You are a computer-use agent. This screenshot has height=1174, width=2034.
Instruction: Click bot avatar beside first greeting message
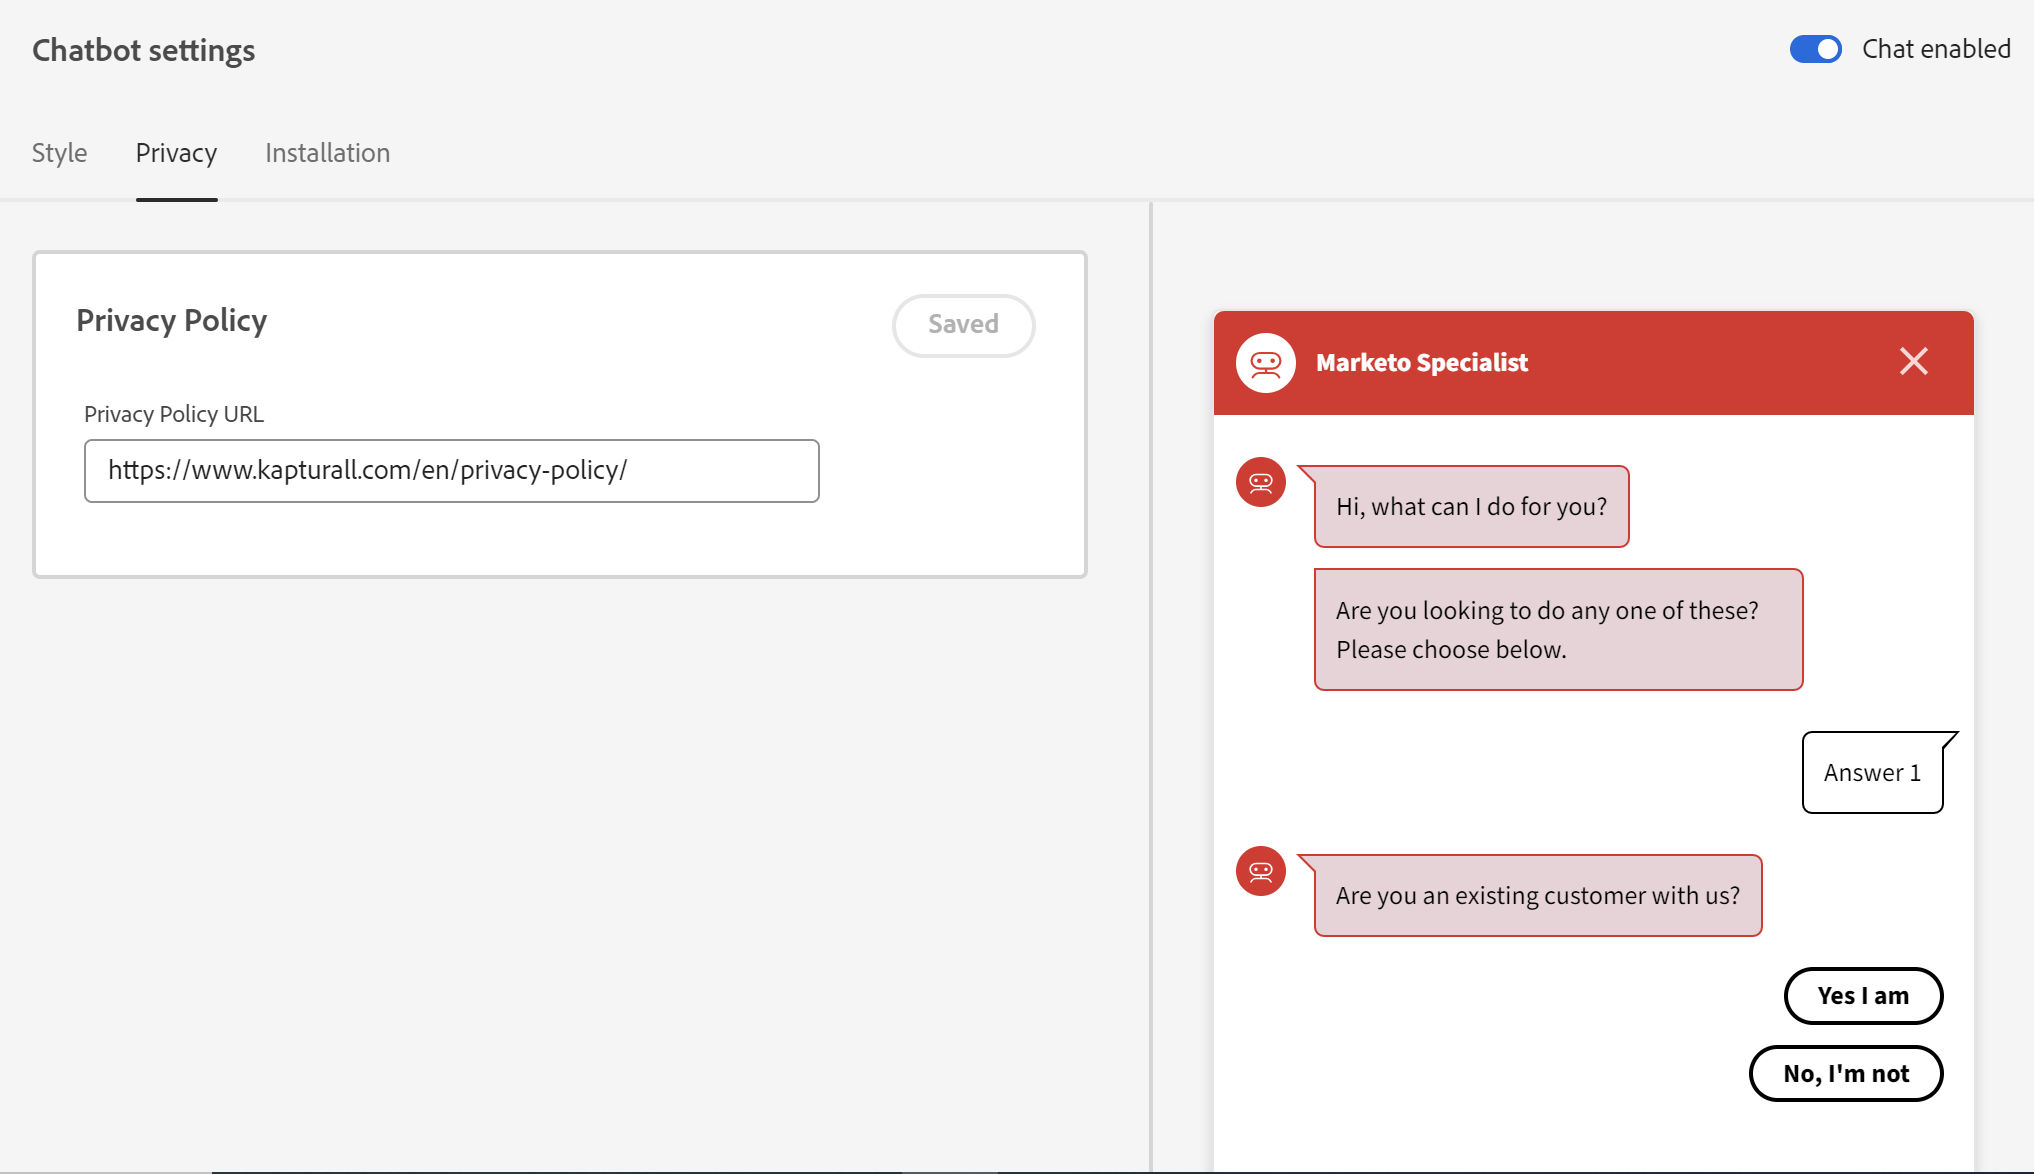pos(1260,483)
